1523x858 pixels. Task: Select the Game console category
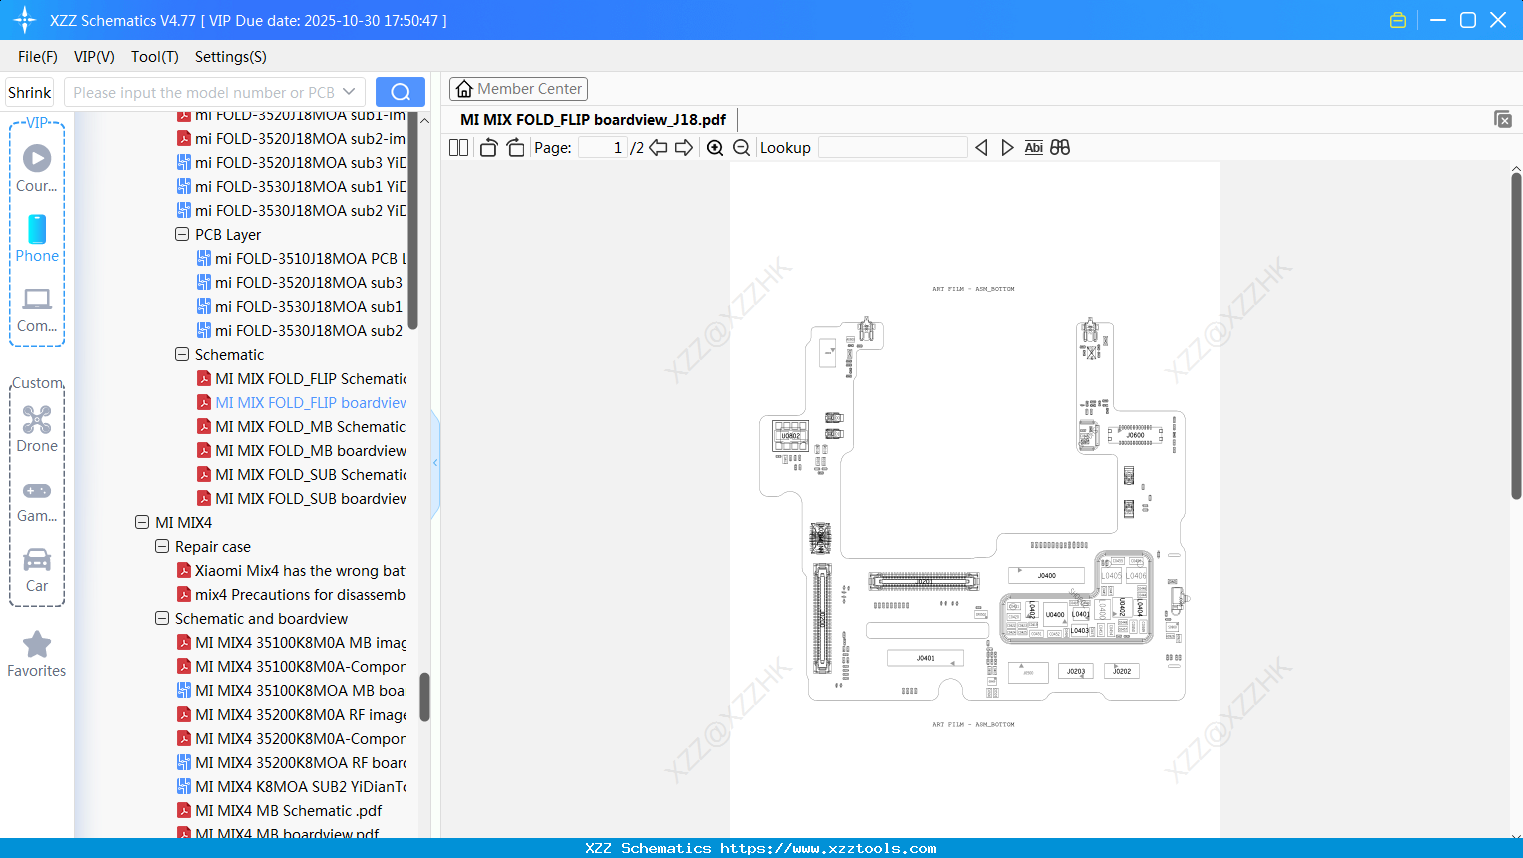coord(37,502)
